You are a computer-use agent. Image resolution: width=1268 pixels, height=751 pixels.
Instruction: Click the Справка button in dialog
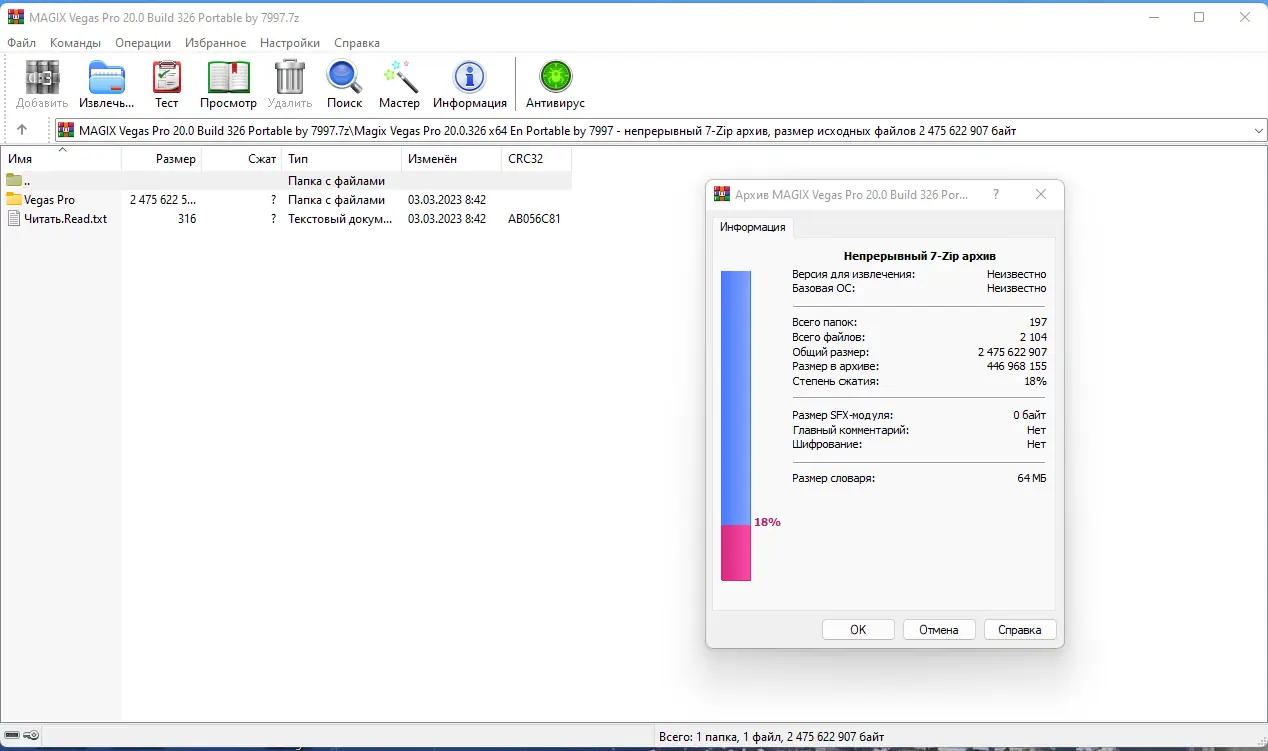(1019, 629)
